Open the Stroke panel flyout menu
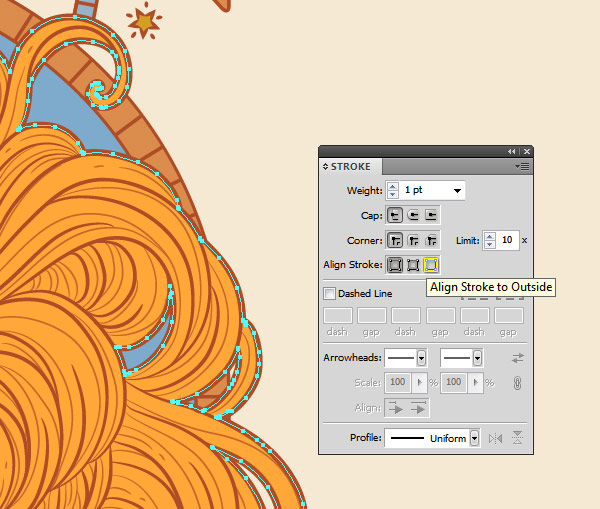This screenshot has width=600, height=509. (523, 166)
